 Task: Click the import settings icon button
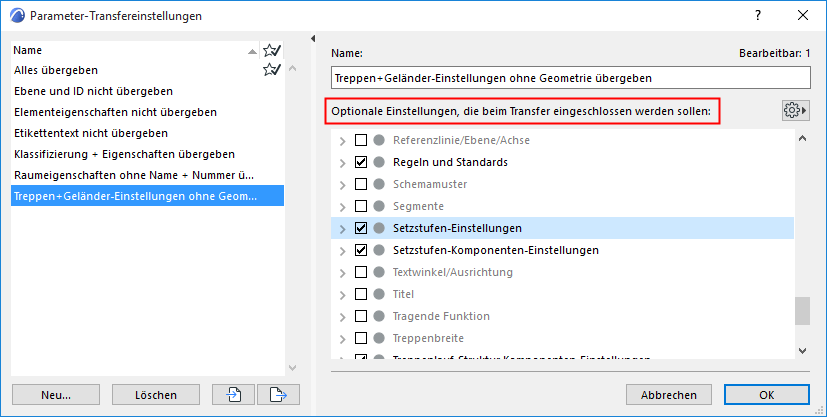[x=234, y=394]
